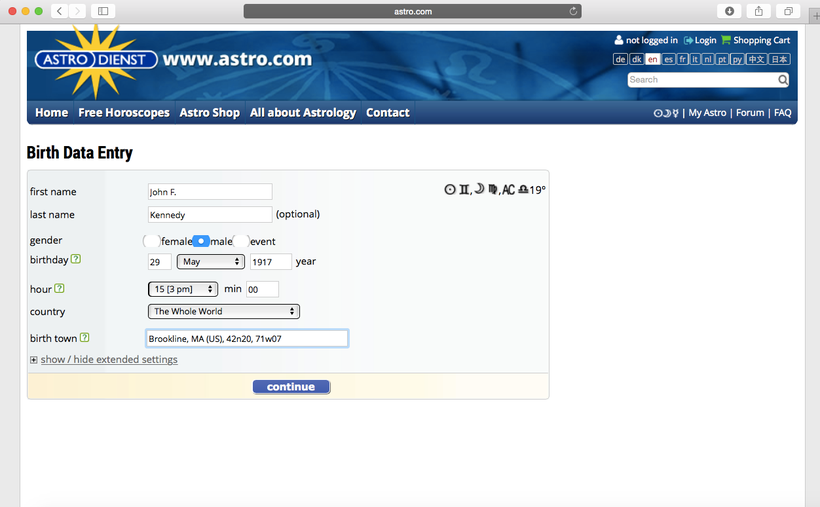Open the Home menu
820x507 pixels.
(x=51, y=112)
